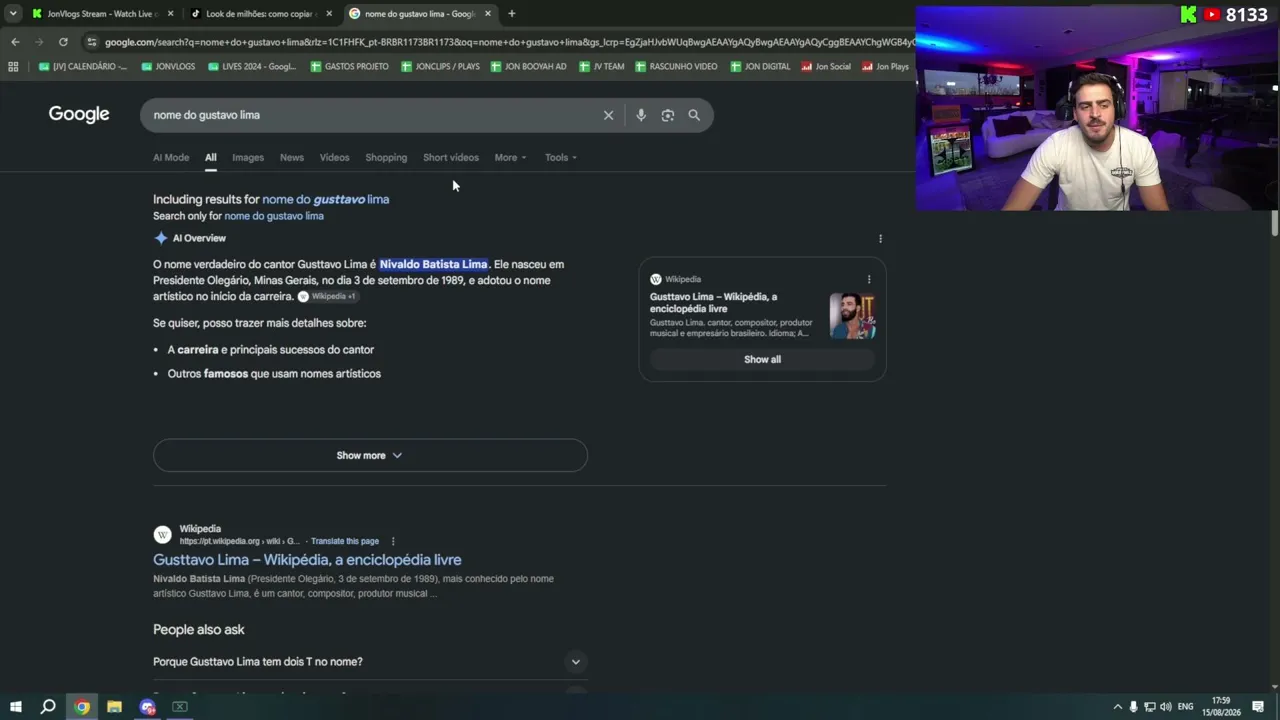
Task: Open the JONVLOGS bookmark
Action: 168,67
